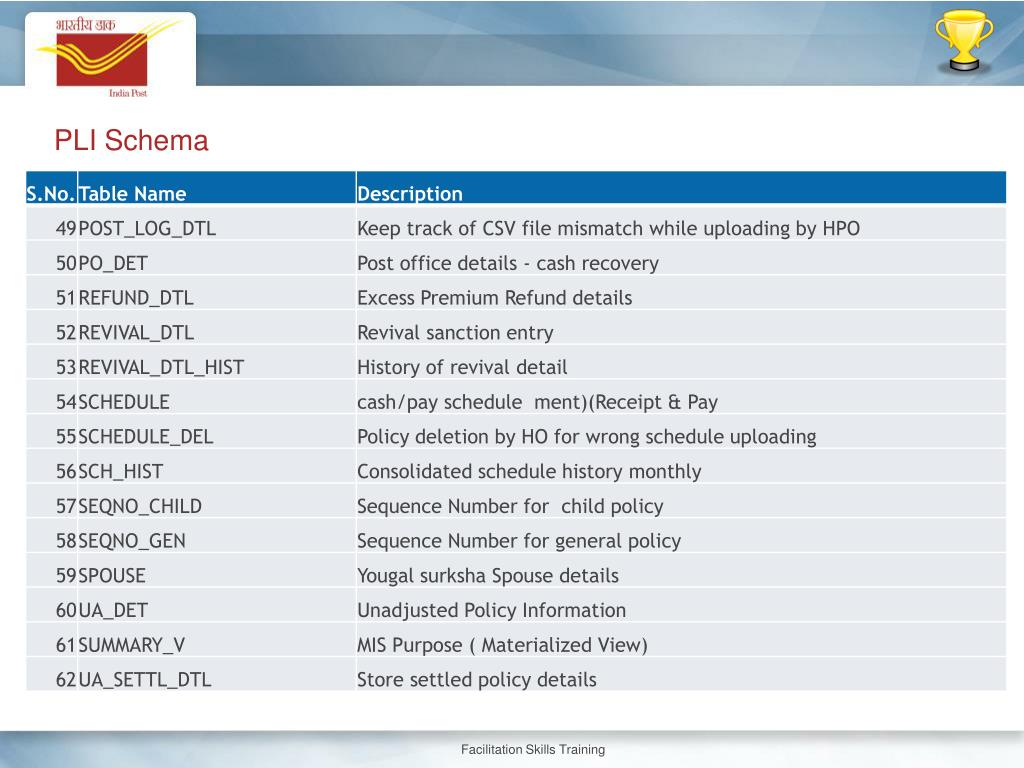Click serial number 58

(66, 540)
